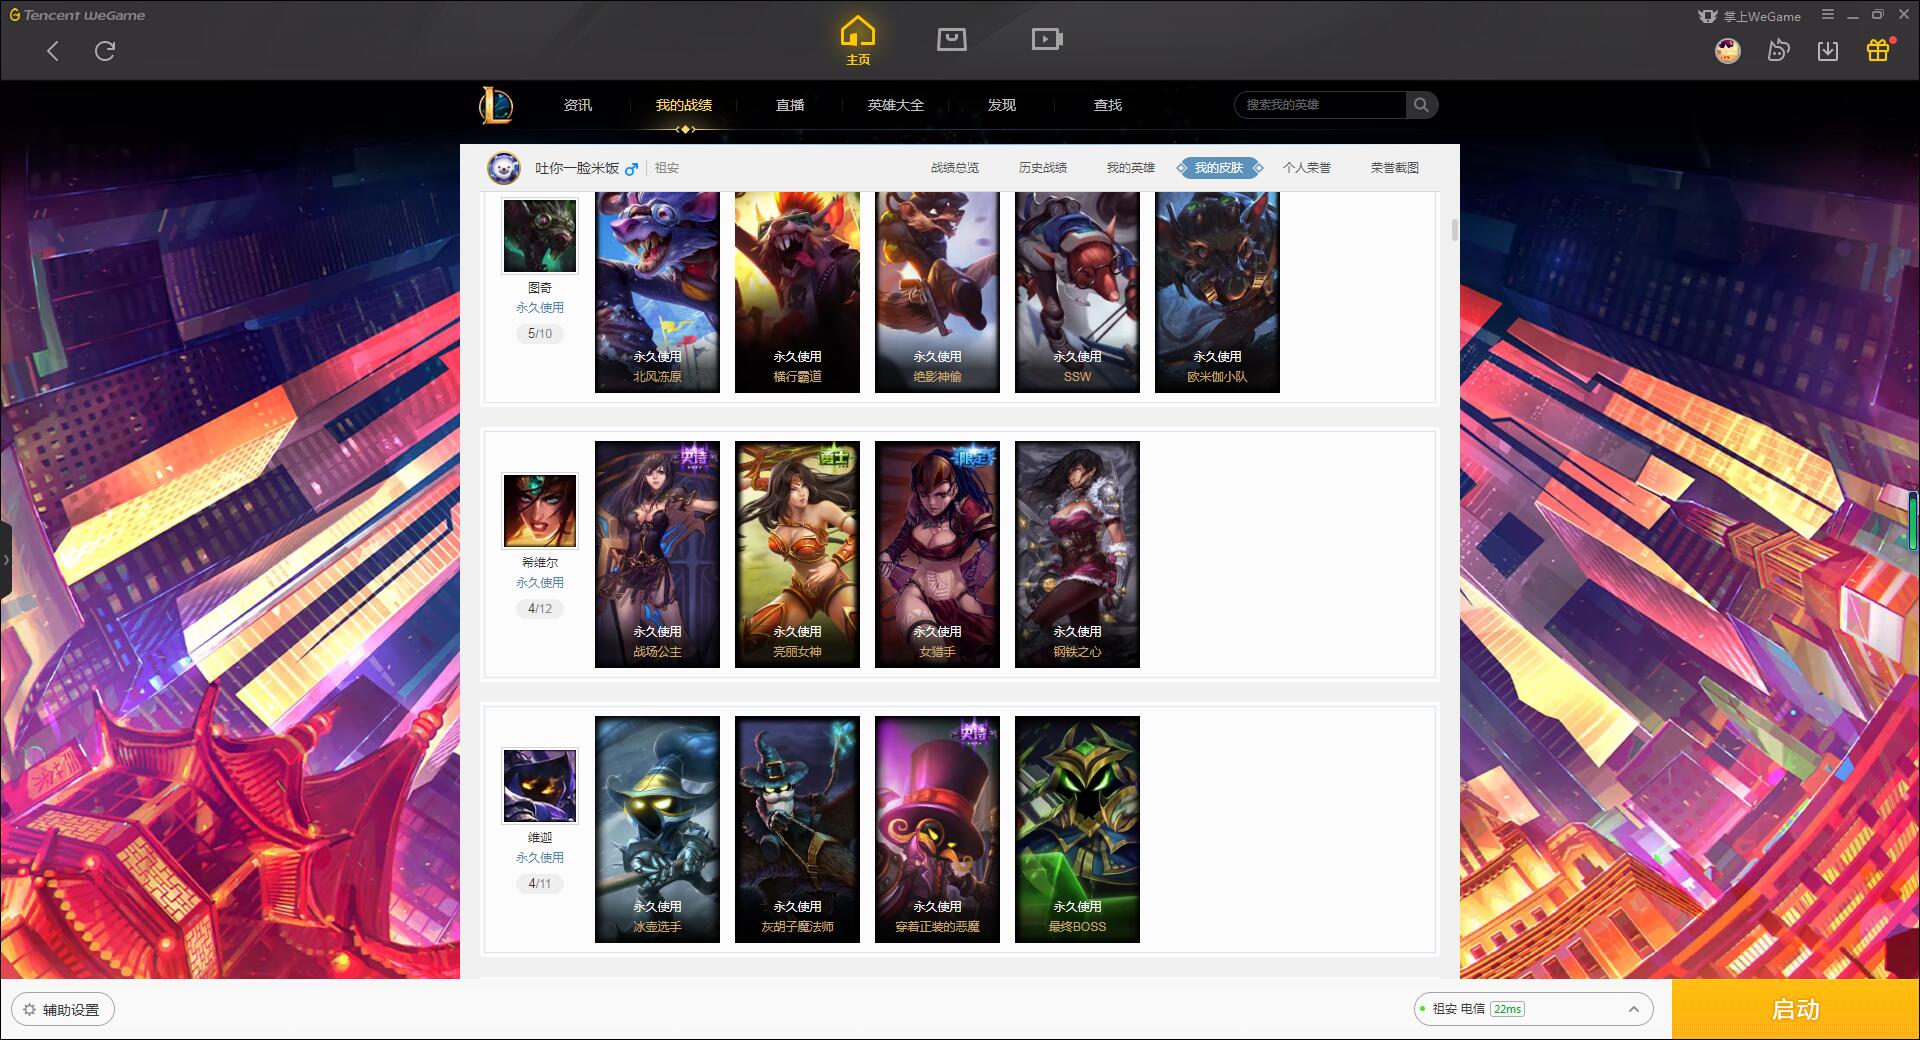
Task: Open the video camera icon
Action: coord(1047,40)
